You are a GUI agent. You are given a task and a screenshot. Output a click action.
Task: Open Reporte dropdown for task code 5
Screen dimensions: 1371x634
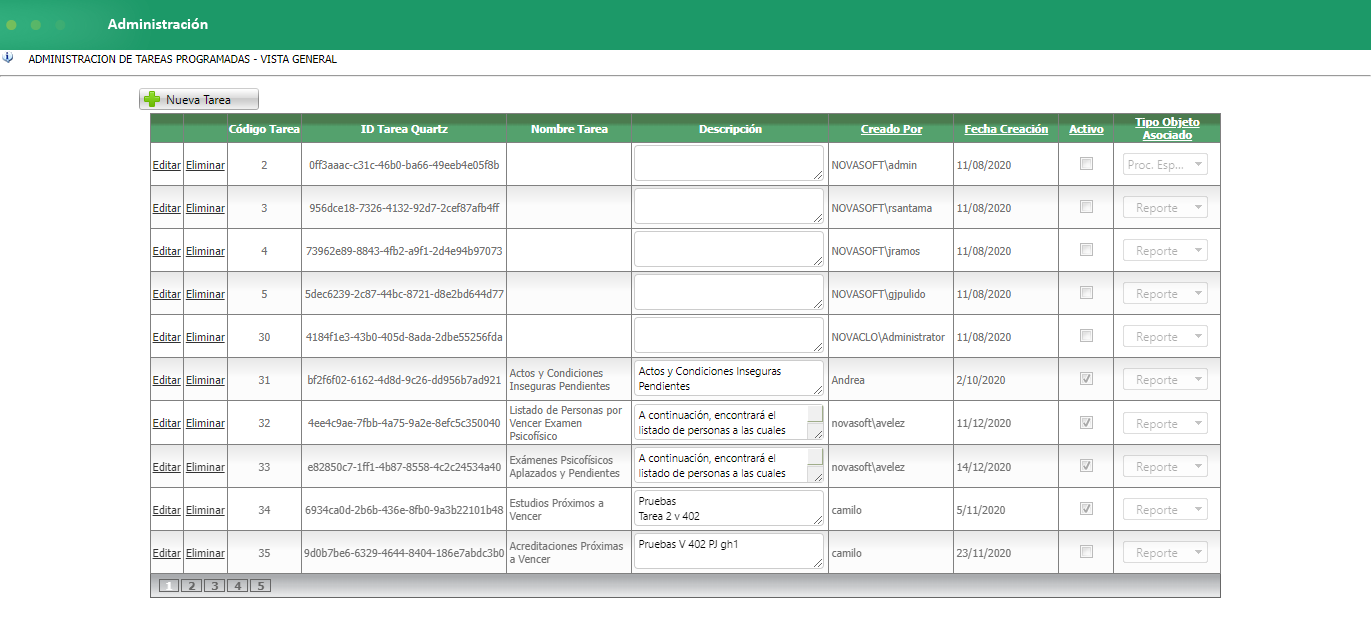(x=1165, y=294)
